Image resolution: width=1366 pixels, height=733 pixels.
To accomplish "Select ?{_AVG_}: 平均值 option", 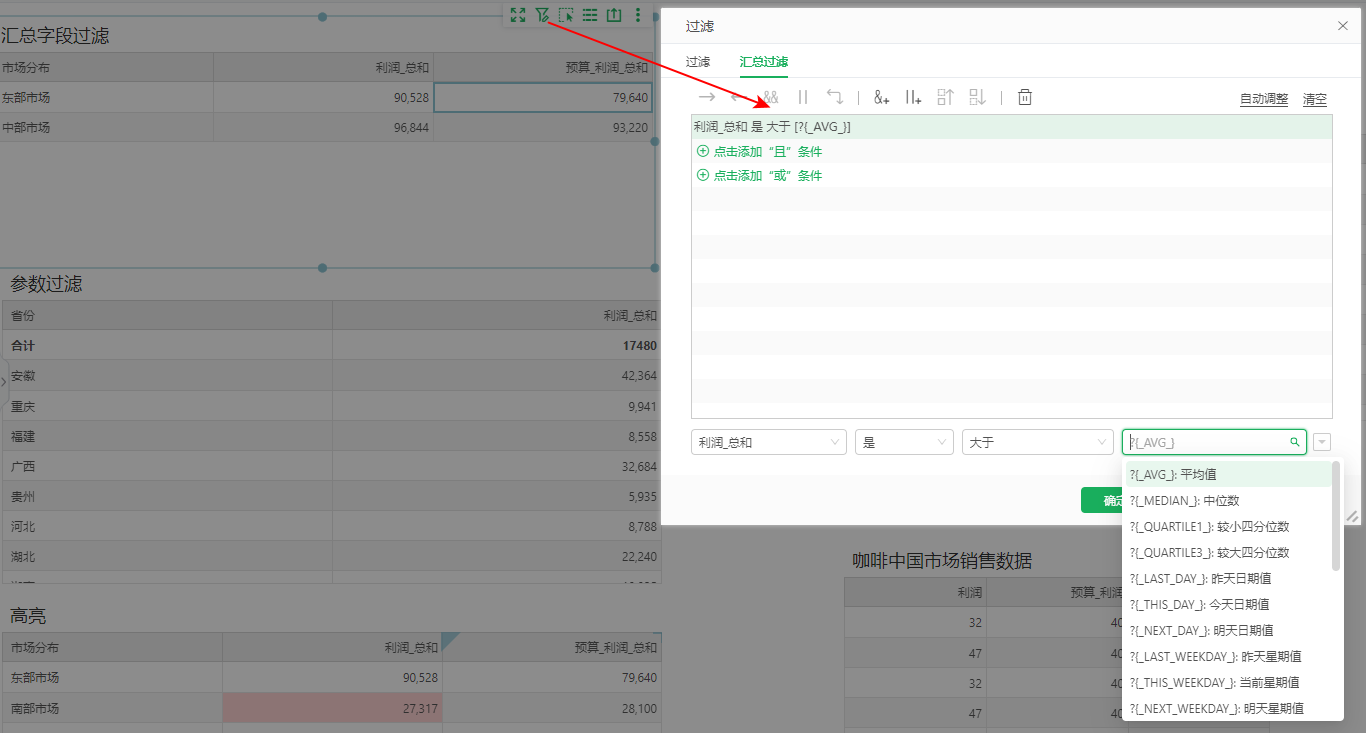I will [x=1228, y=474].
